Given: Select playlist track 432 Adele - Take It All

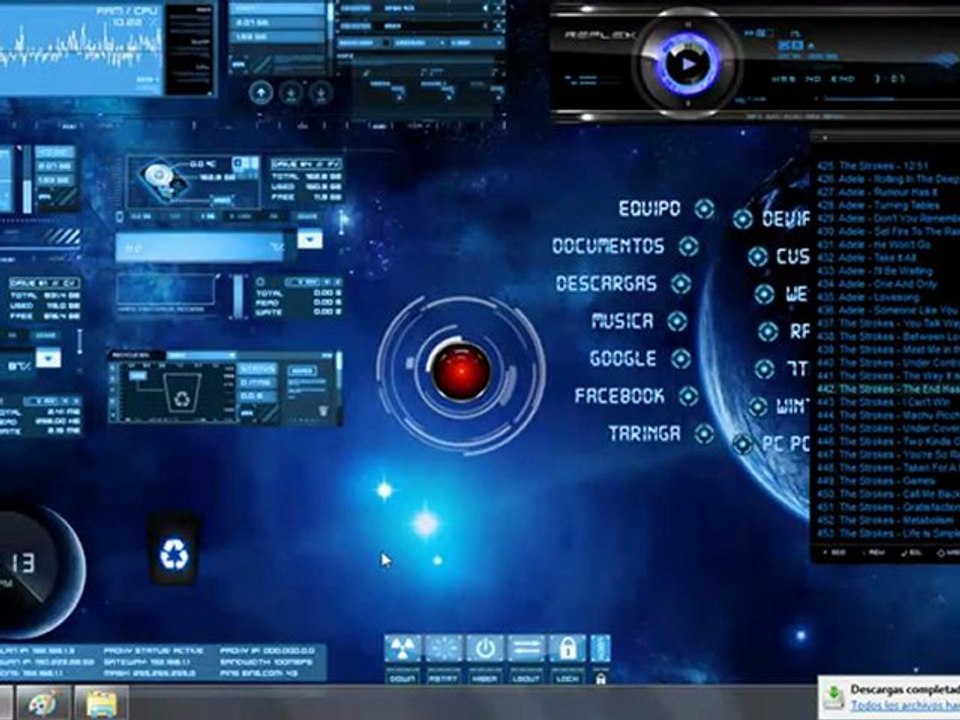Looking at the screenshot, I should point(866,258).
